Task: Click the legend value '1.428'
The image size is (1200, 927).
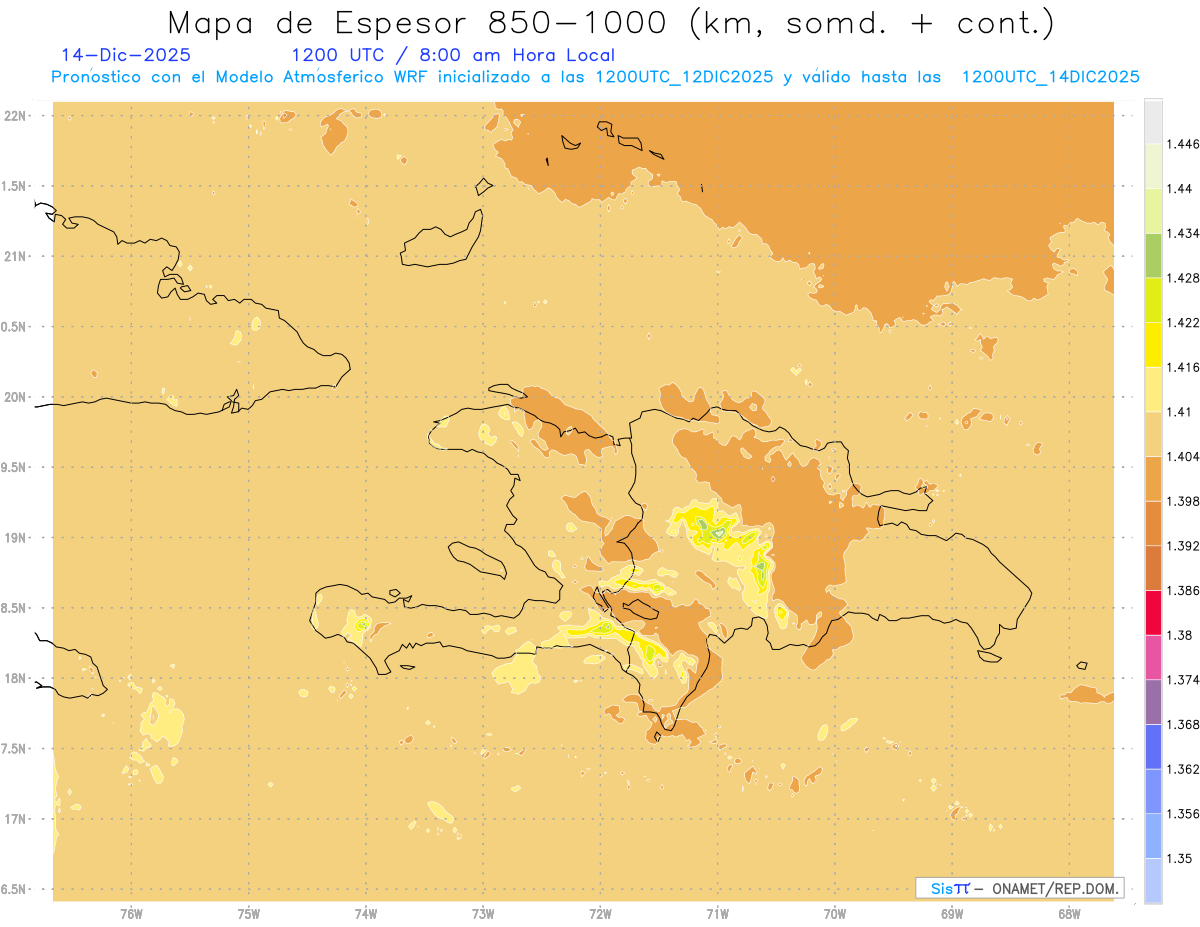Action: 1181,278
